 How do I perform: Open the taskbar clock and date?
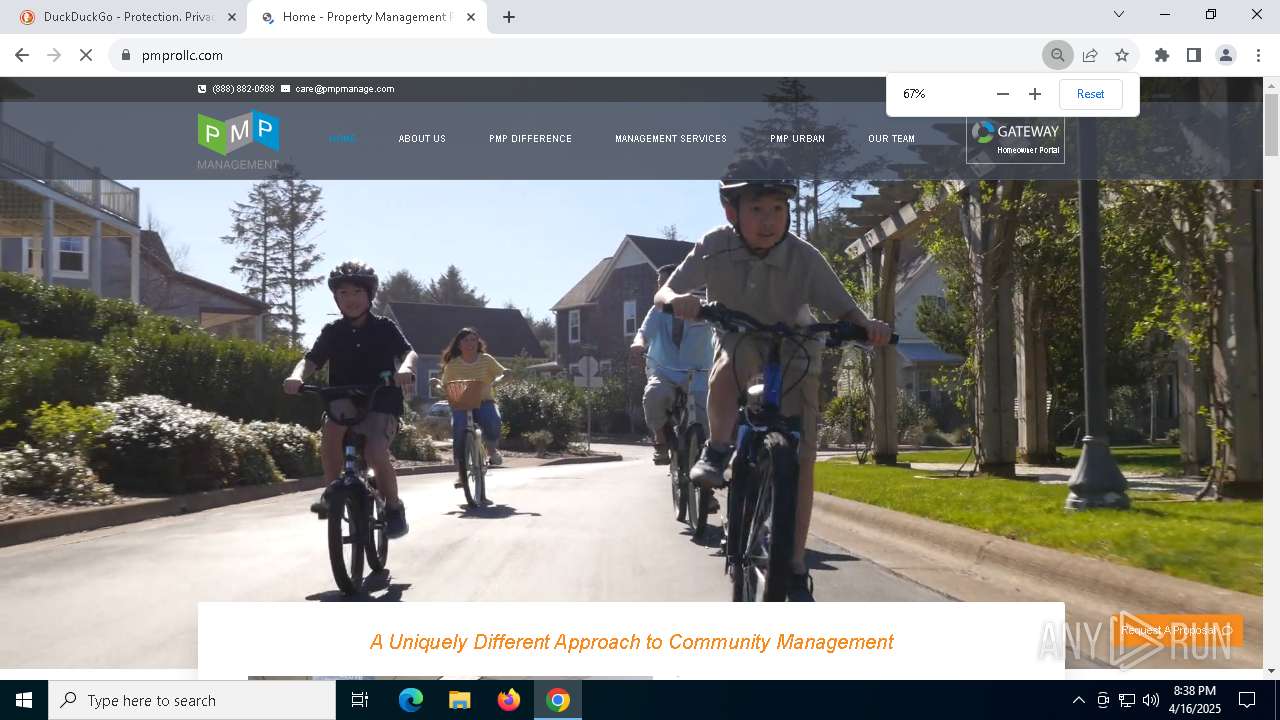click(1195, 700)
